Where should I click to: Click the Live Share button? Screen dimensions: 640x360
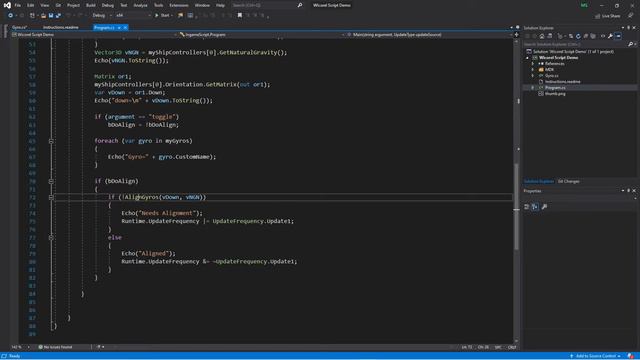607,16
